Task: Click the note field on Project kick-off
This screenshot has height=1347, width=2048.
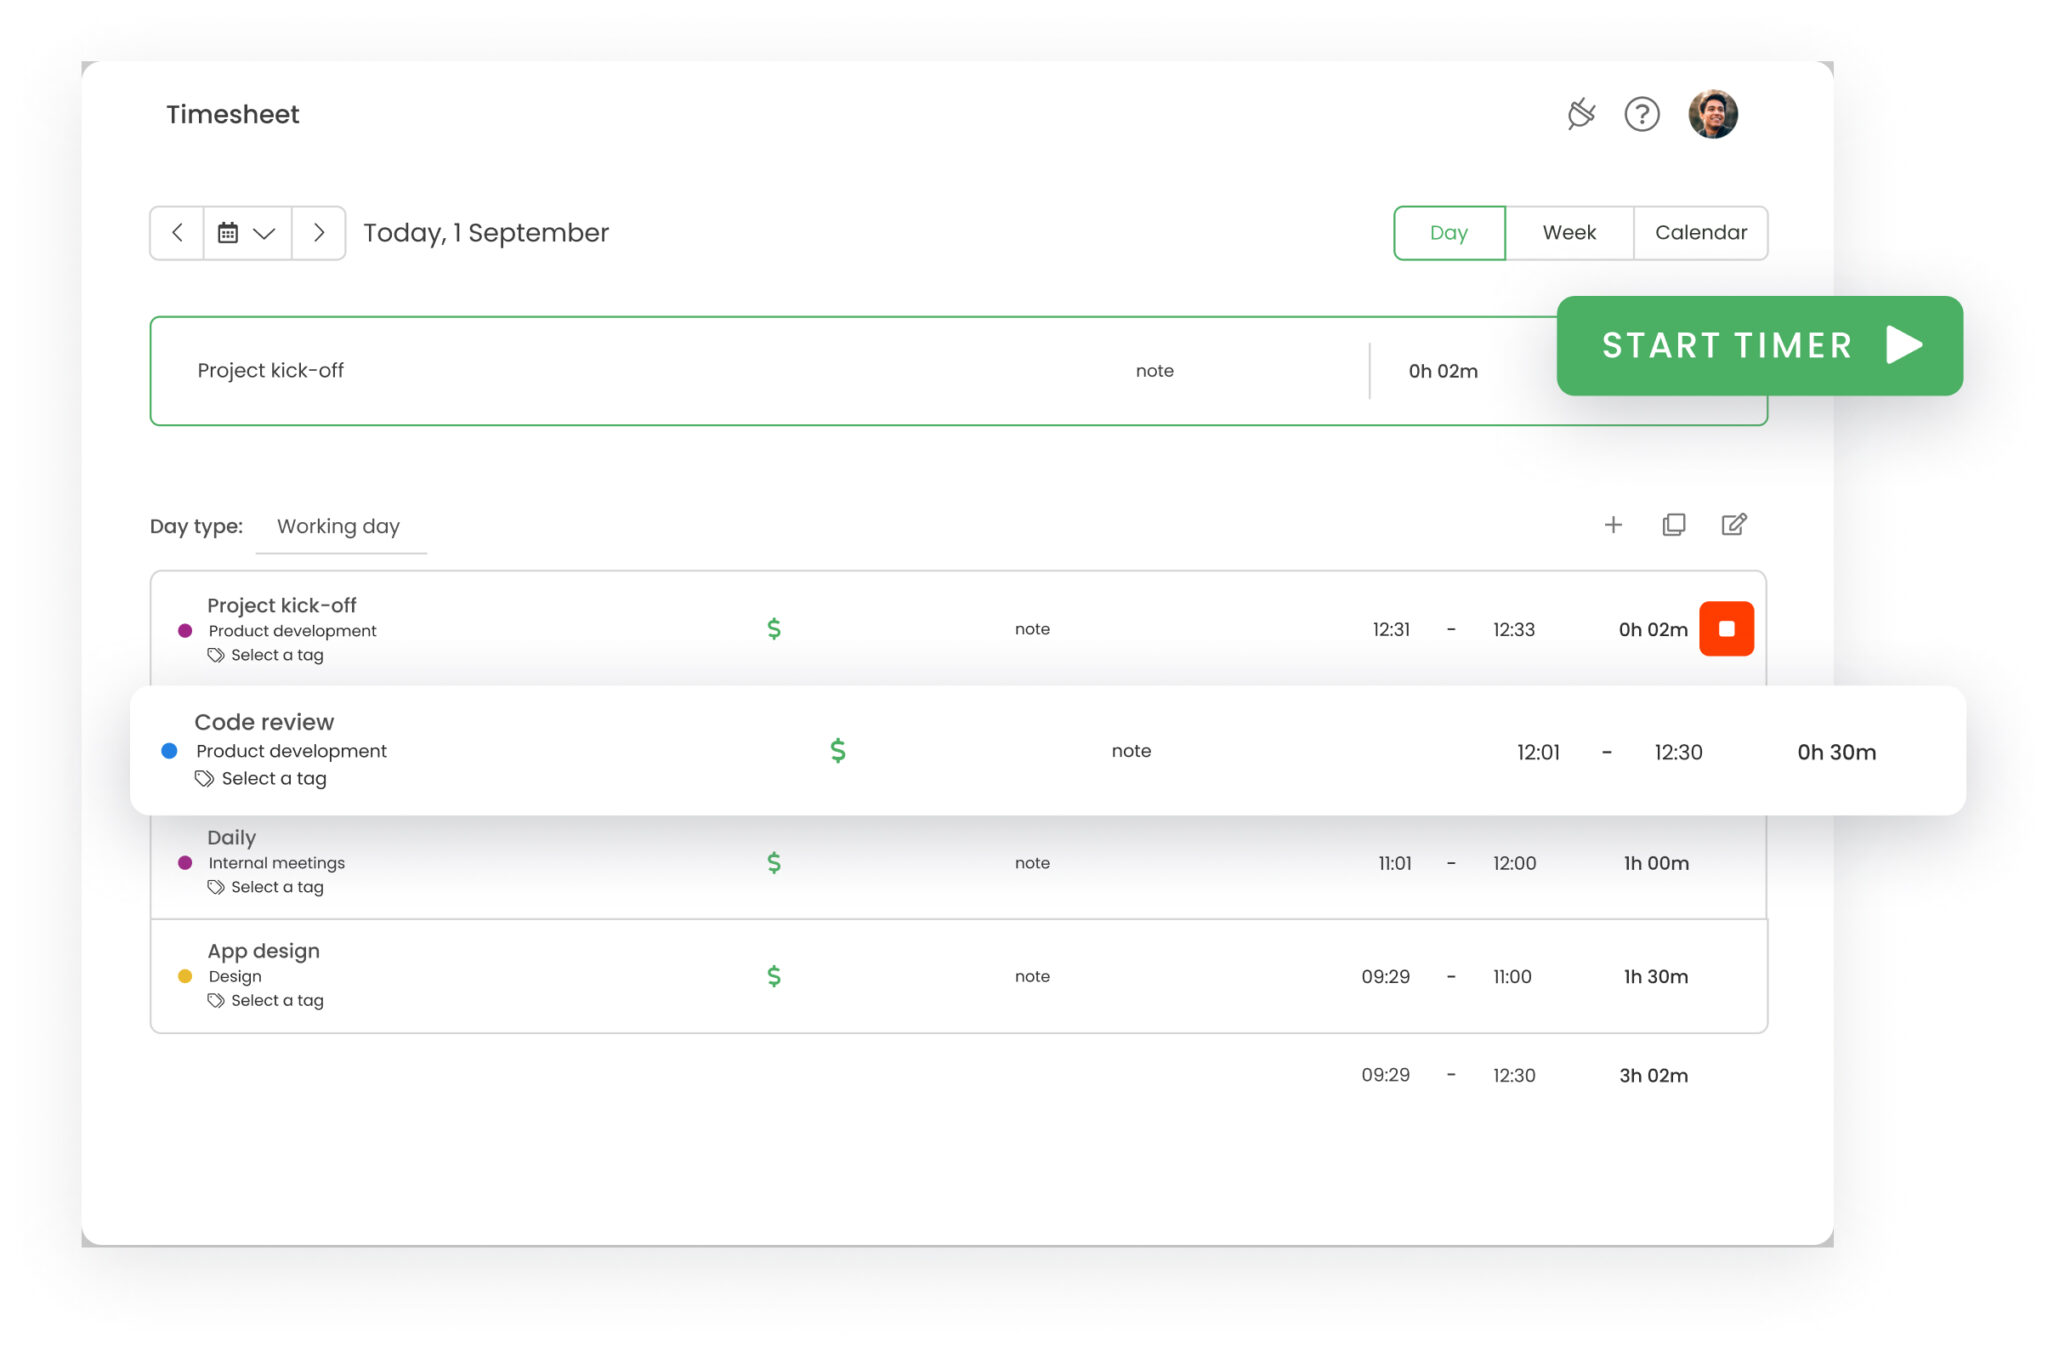Action: [x=1033, y=628]
